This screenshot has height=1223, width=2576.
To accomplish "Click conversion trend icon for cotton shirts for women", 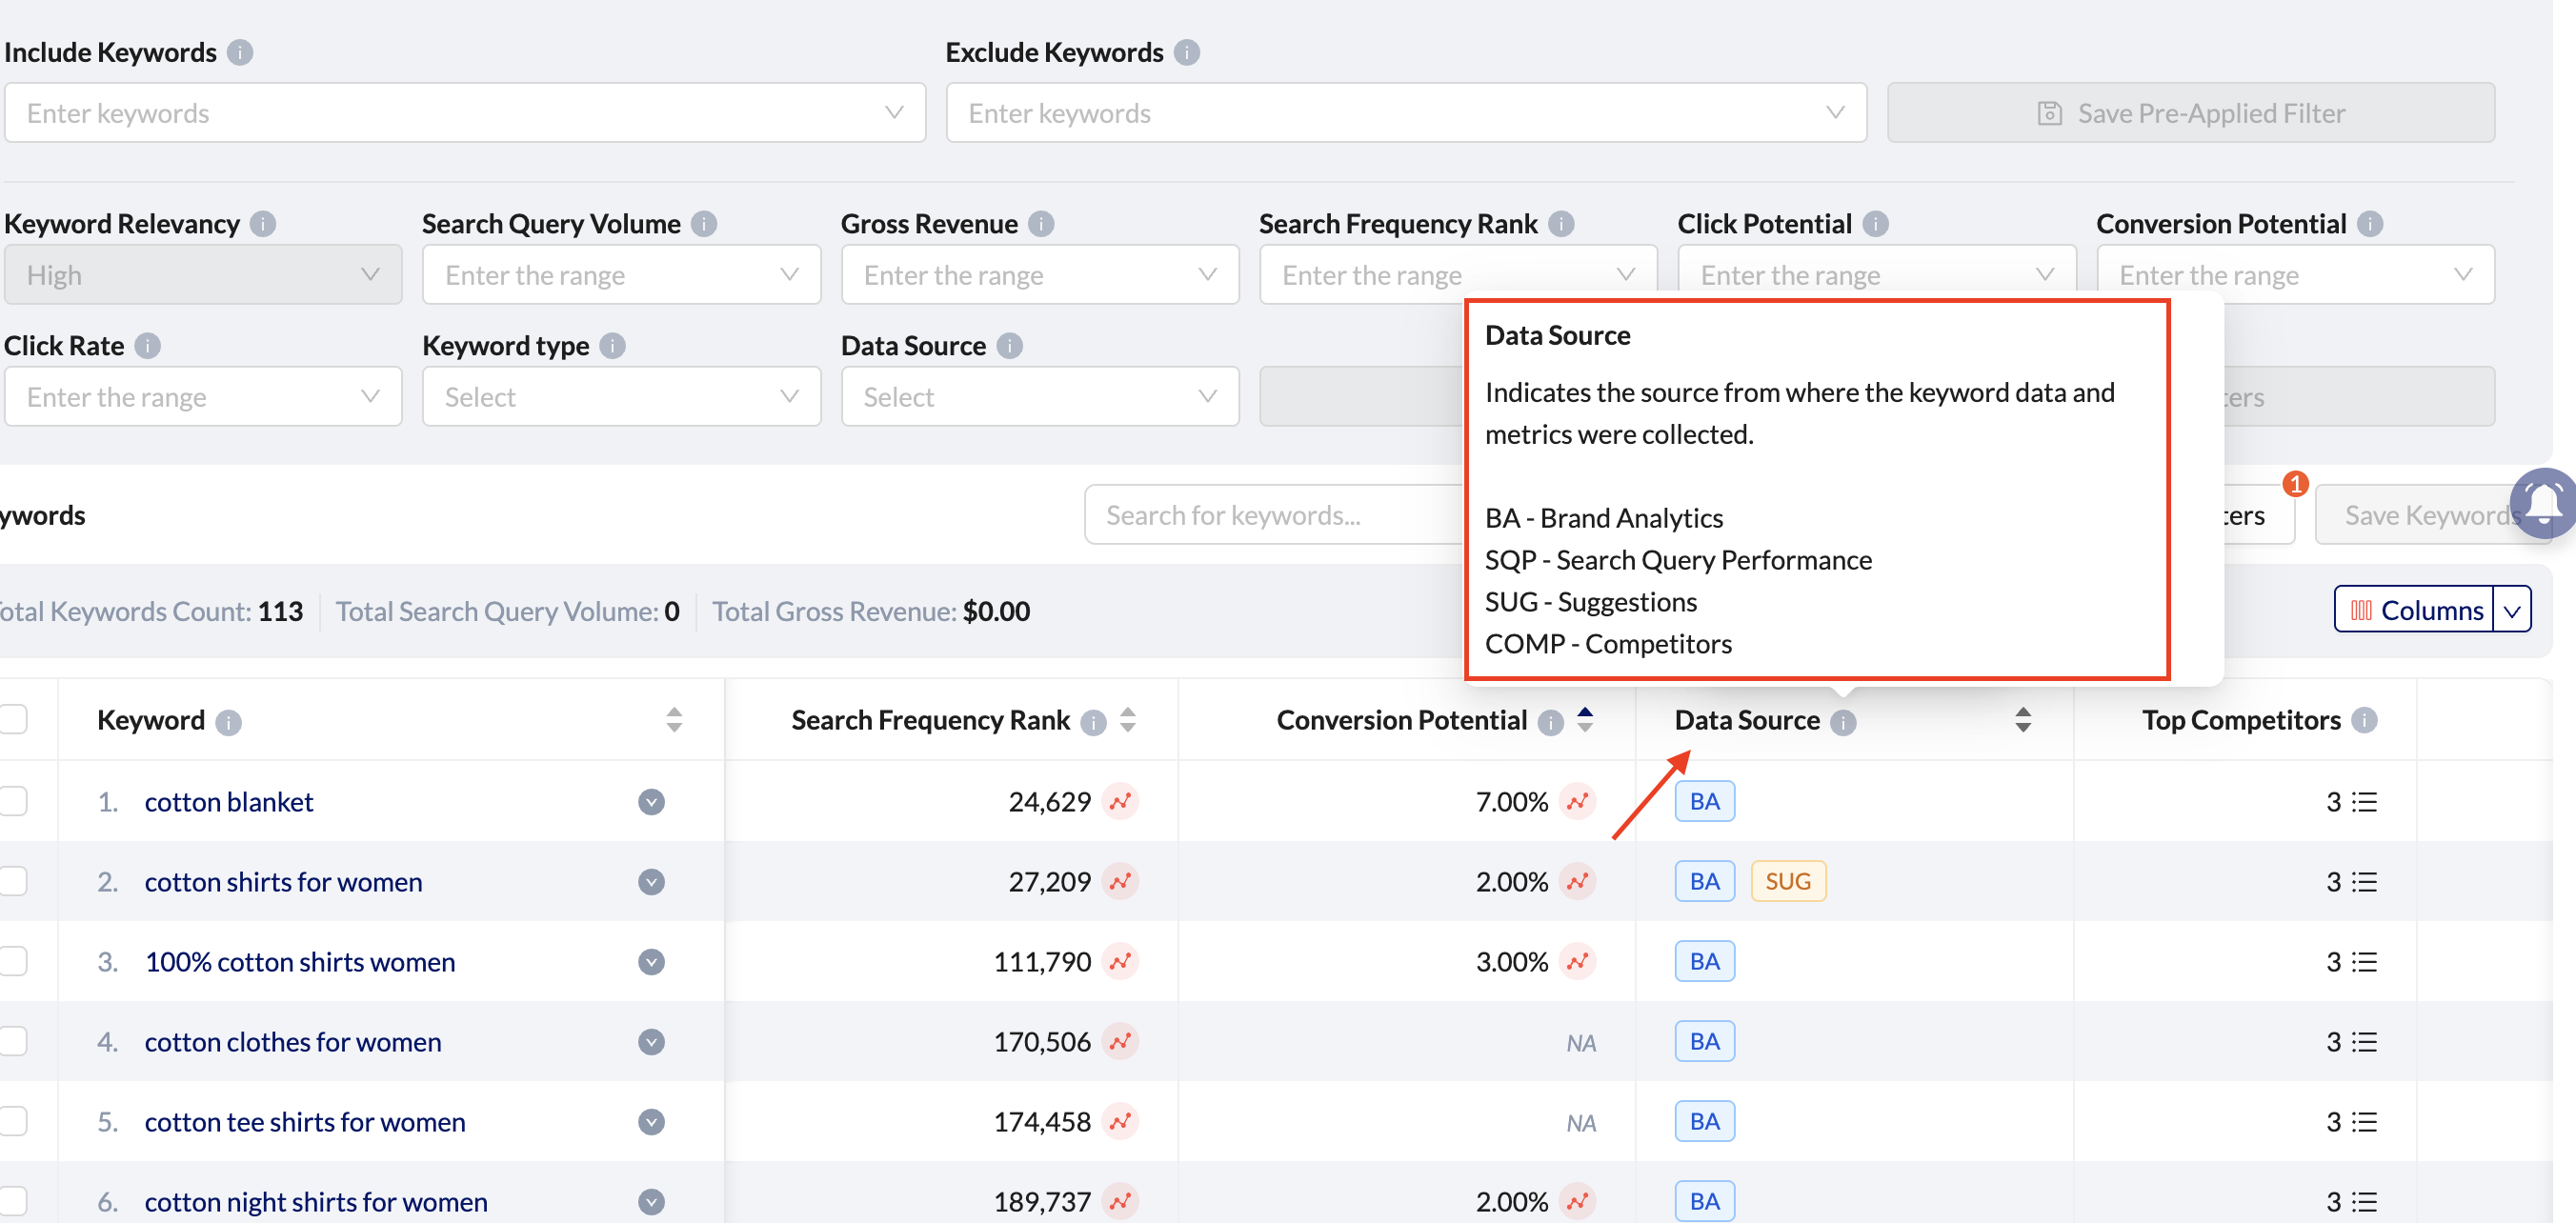I will (1577, 881).
